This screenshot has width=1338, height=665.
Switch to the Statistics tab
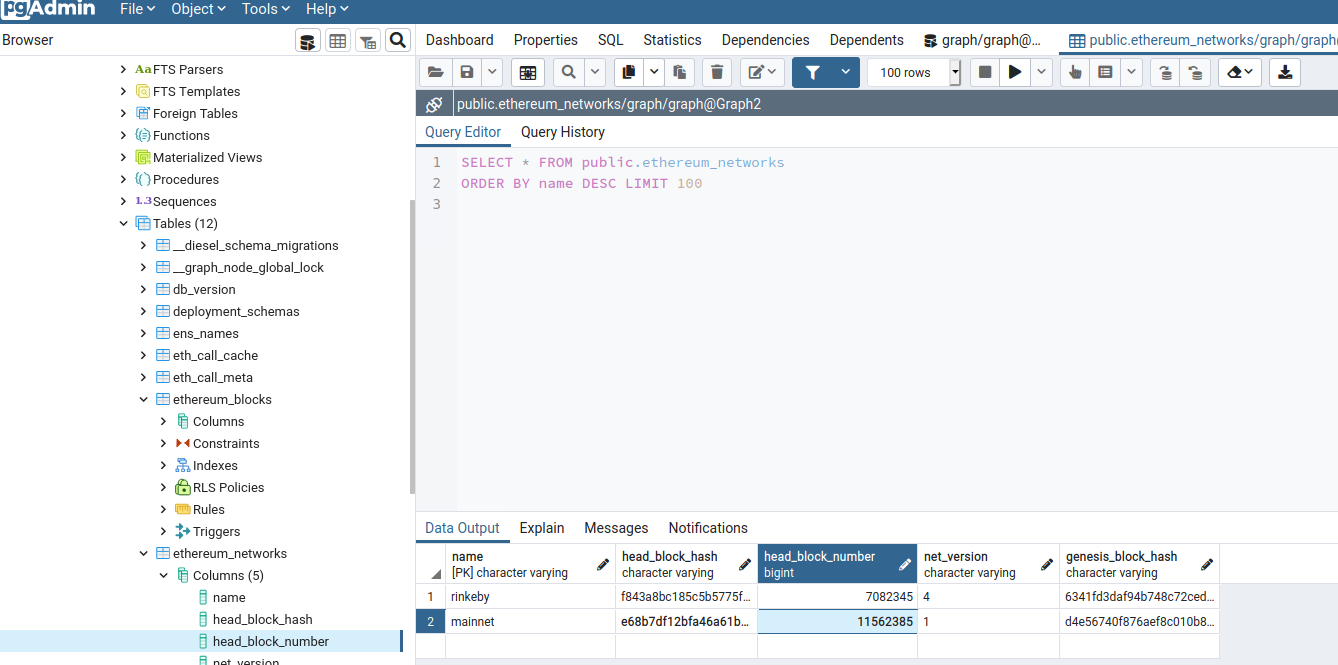point(672,40)
